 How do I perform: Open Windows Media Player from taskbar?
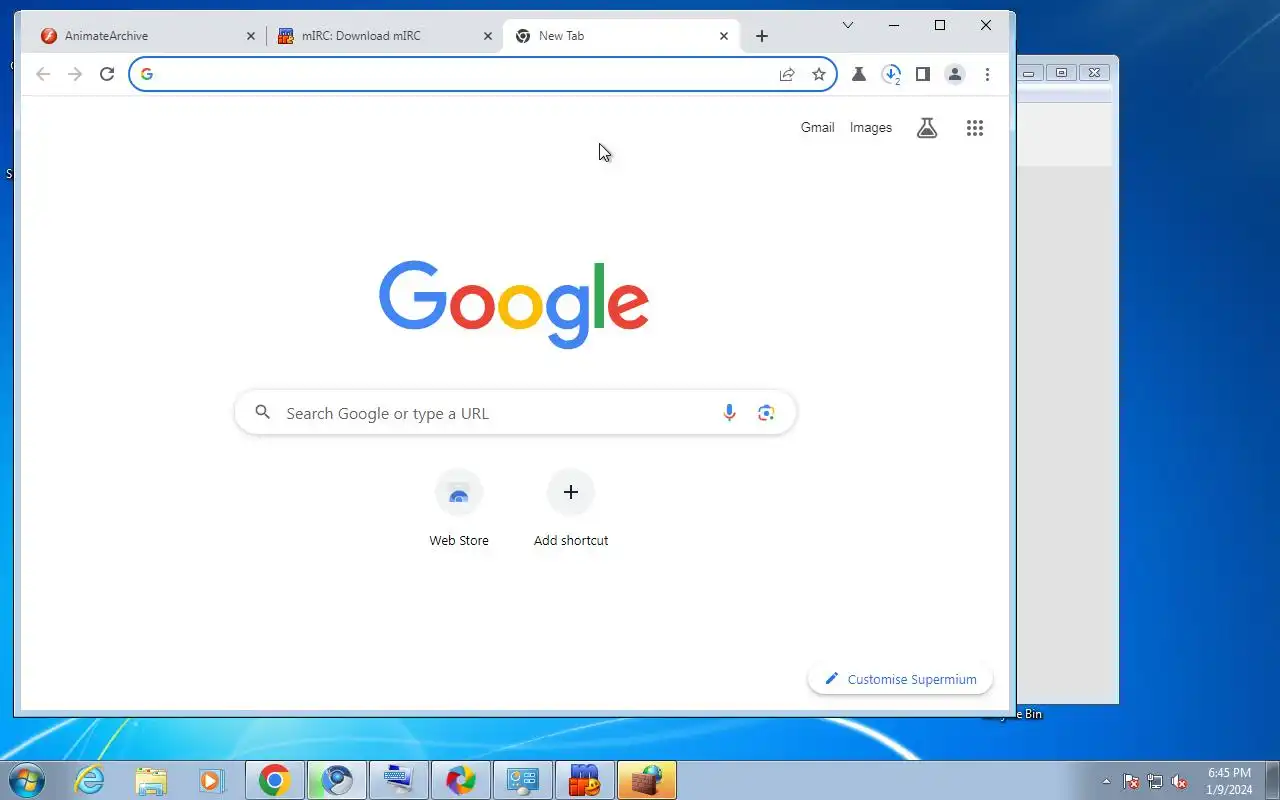point(211,780)
